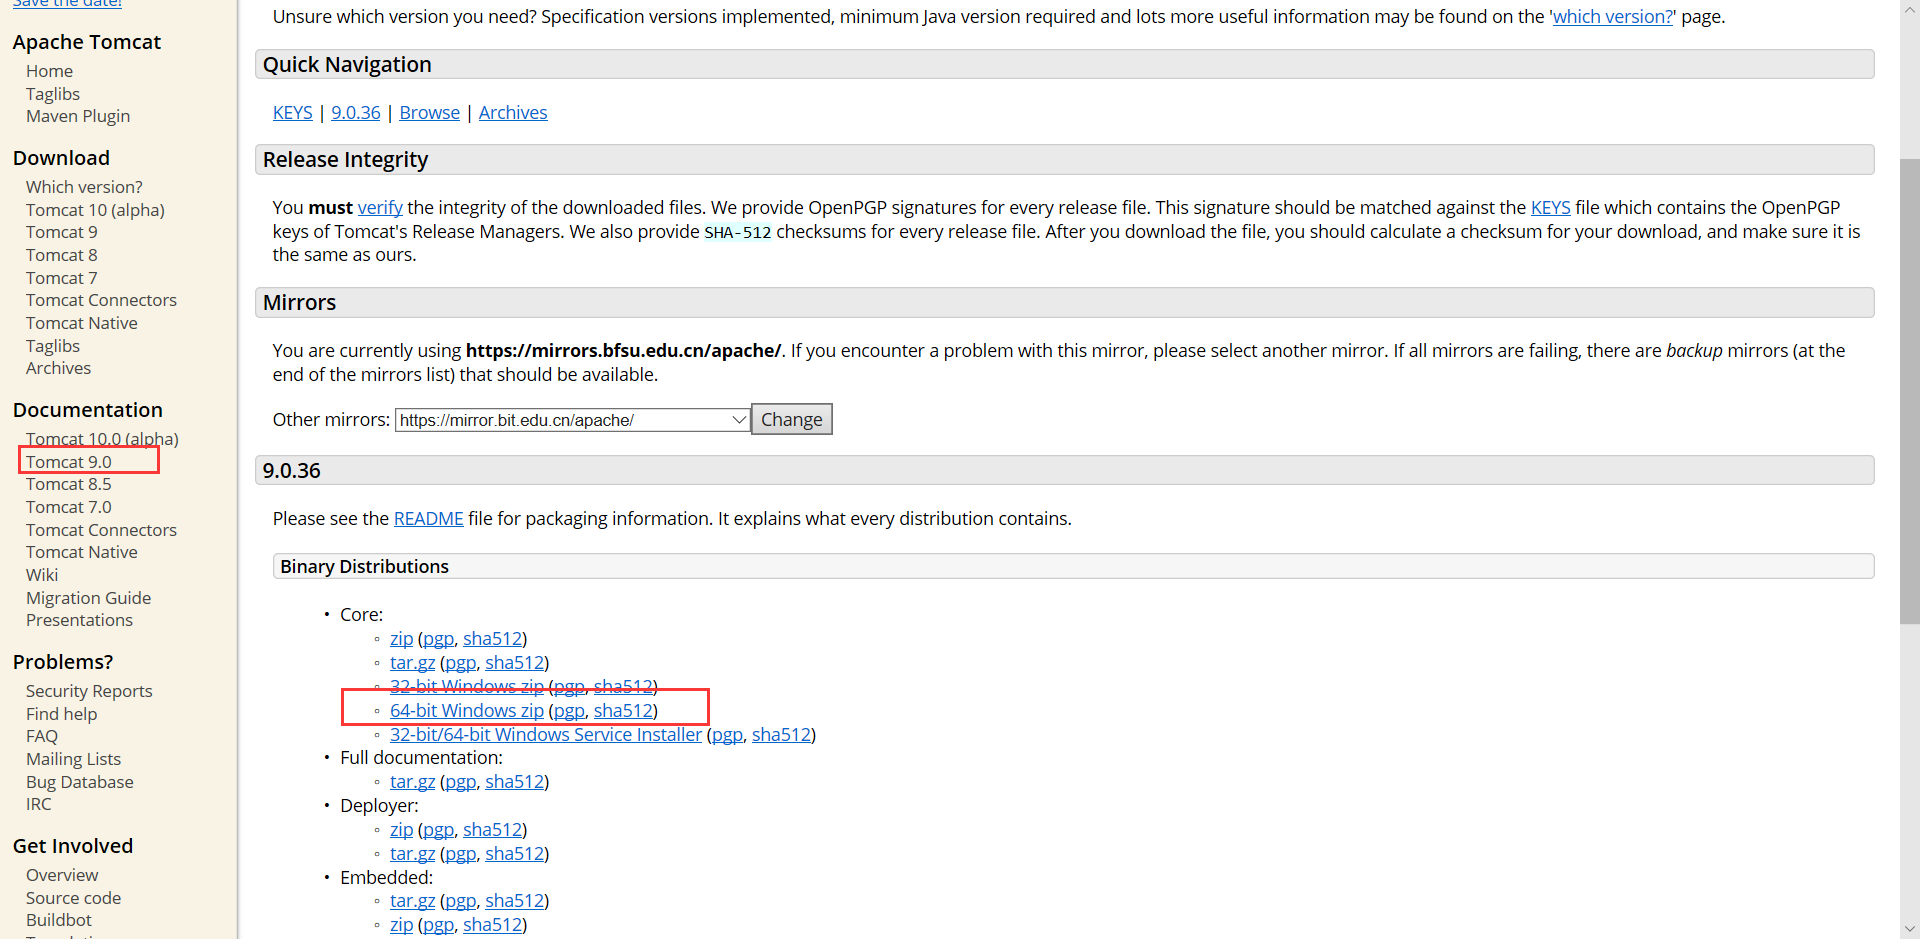The height and width of the screenshot is (939, 1920).
Task: Open Tomcat 7 download link
Action: pos(62,278)
